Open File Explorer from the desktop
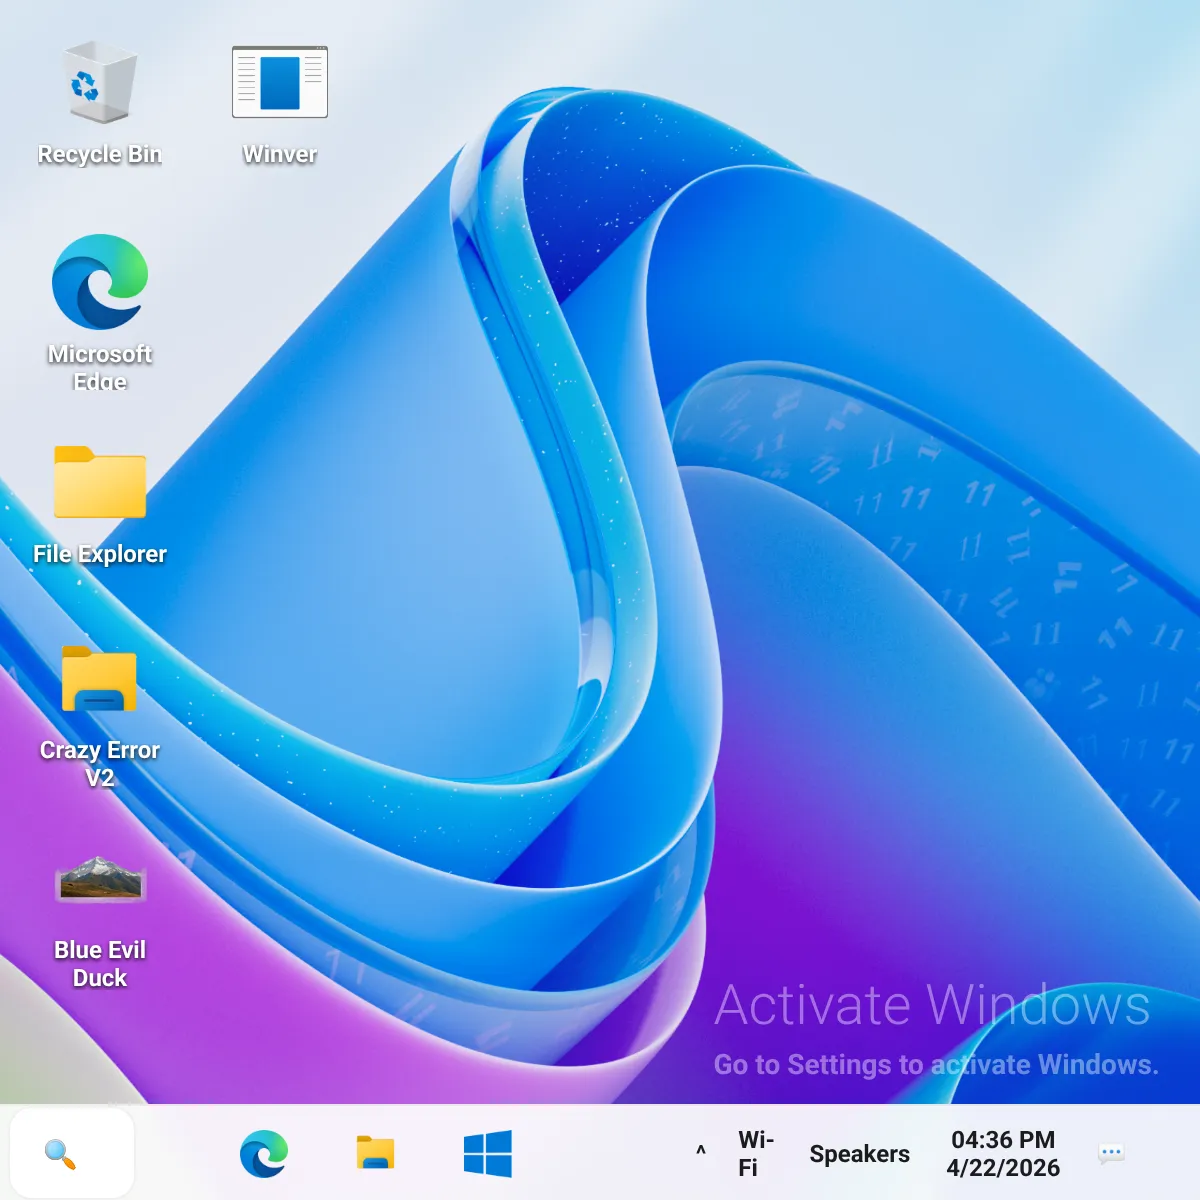This screenshot has height=1200, width=1200. click(100, 481)
